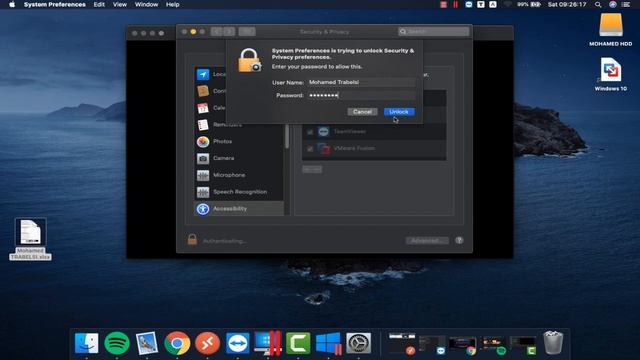The width and height of the screenshot is (640, 360).
Task: Open the Advanced... button
Action: click(427, 240)
